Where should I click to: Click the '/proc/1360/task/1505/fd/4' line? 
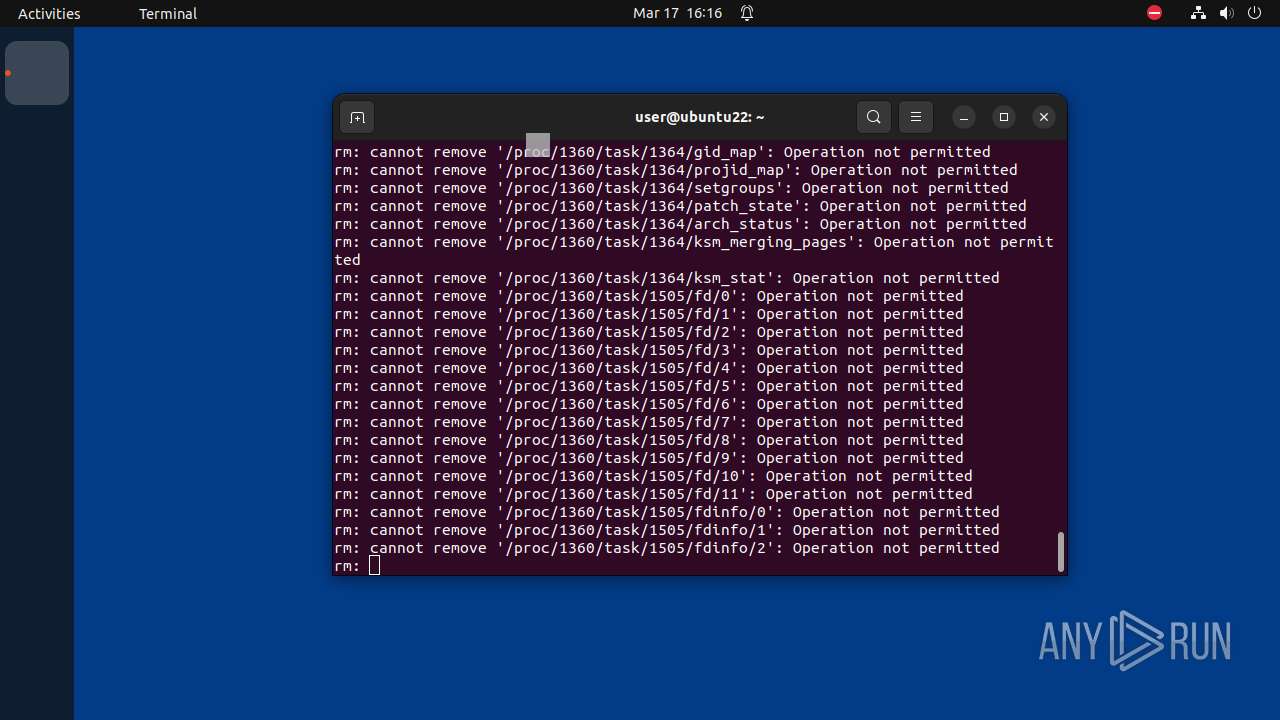tap(649, 368)
